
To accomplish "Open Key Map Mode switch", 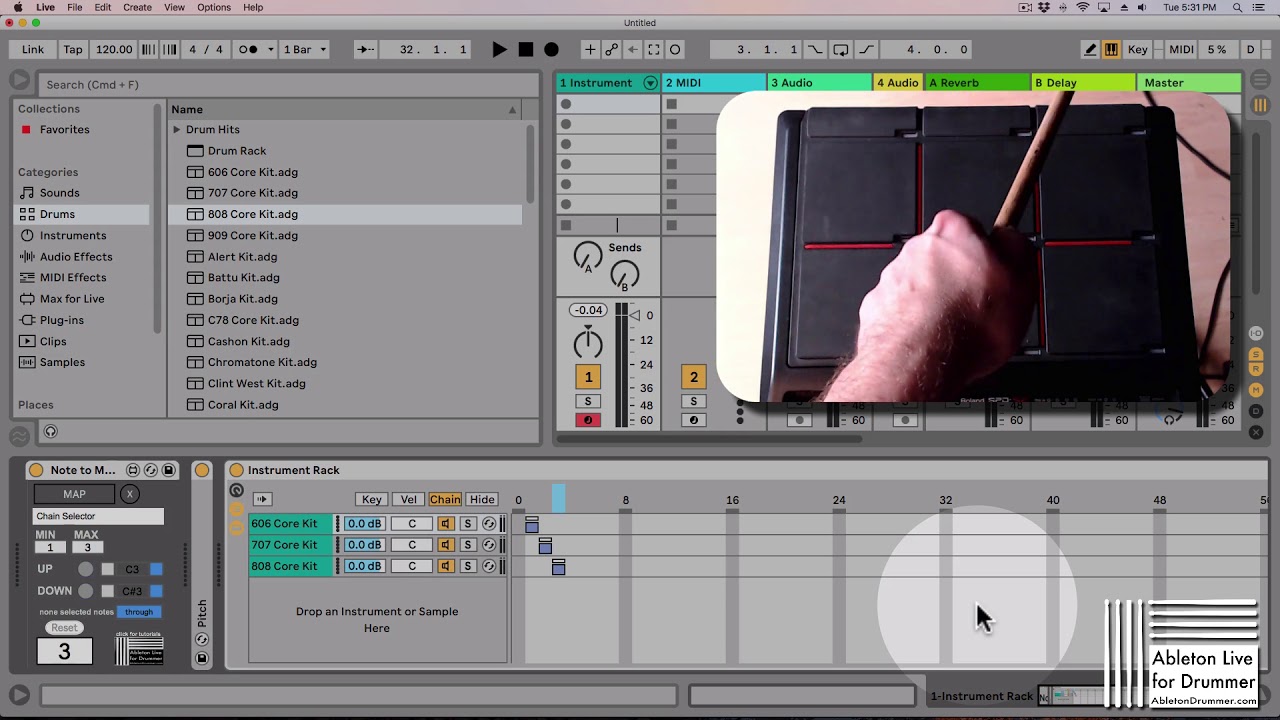I will click(1138, 49).
